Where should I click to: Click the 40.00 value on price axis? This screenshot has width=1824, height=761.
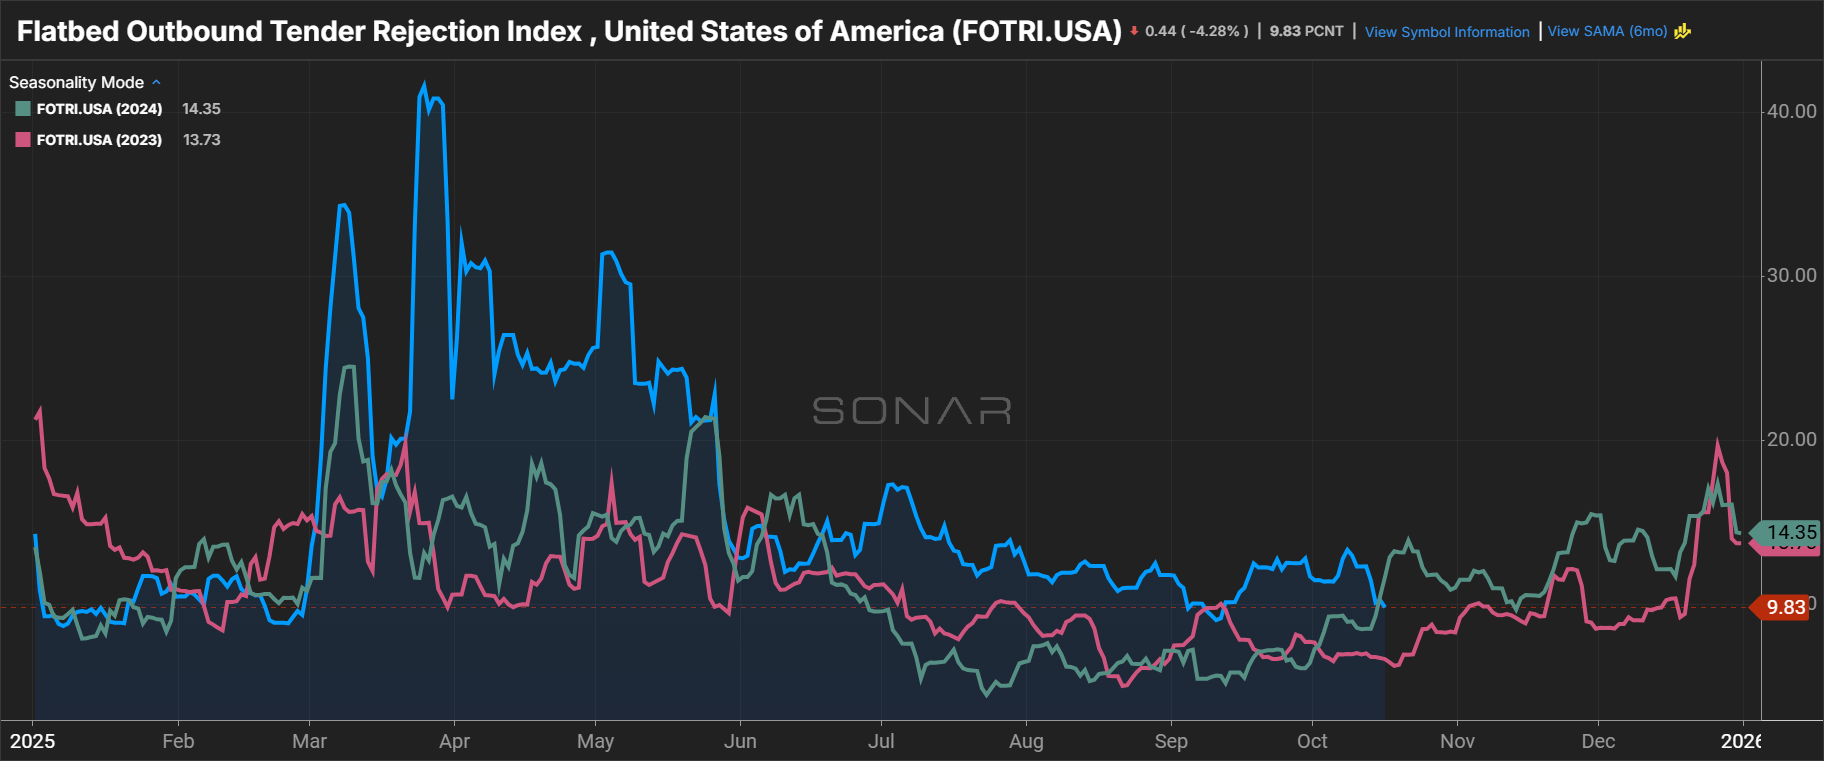(x=1791, y=111)
